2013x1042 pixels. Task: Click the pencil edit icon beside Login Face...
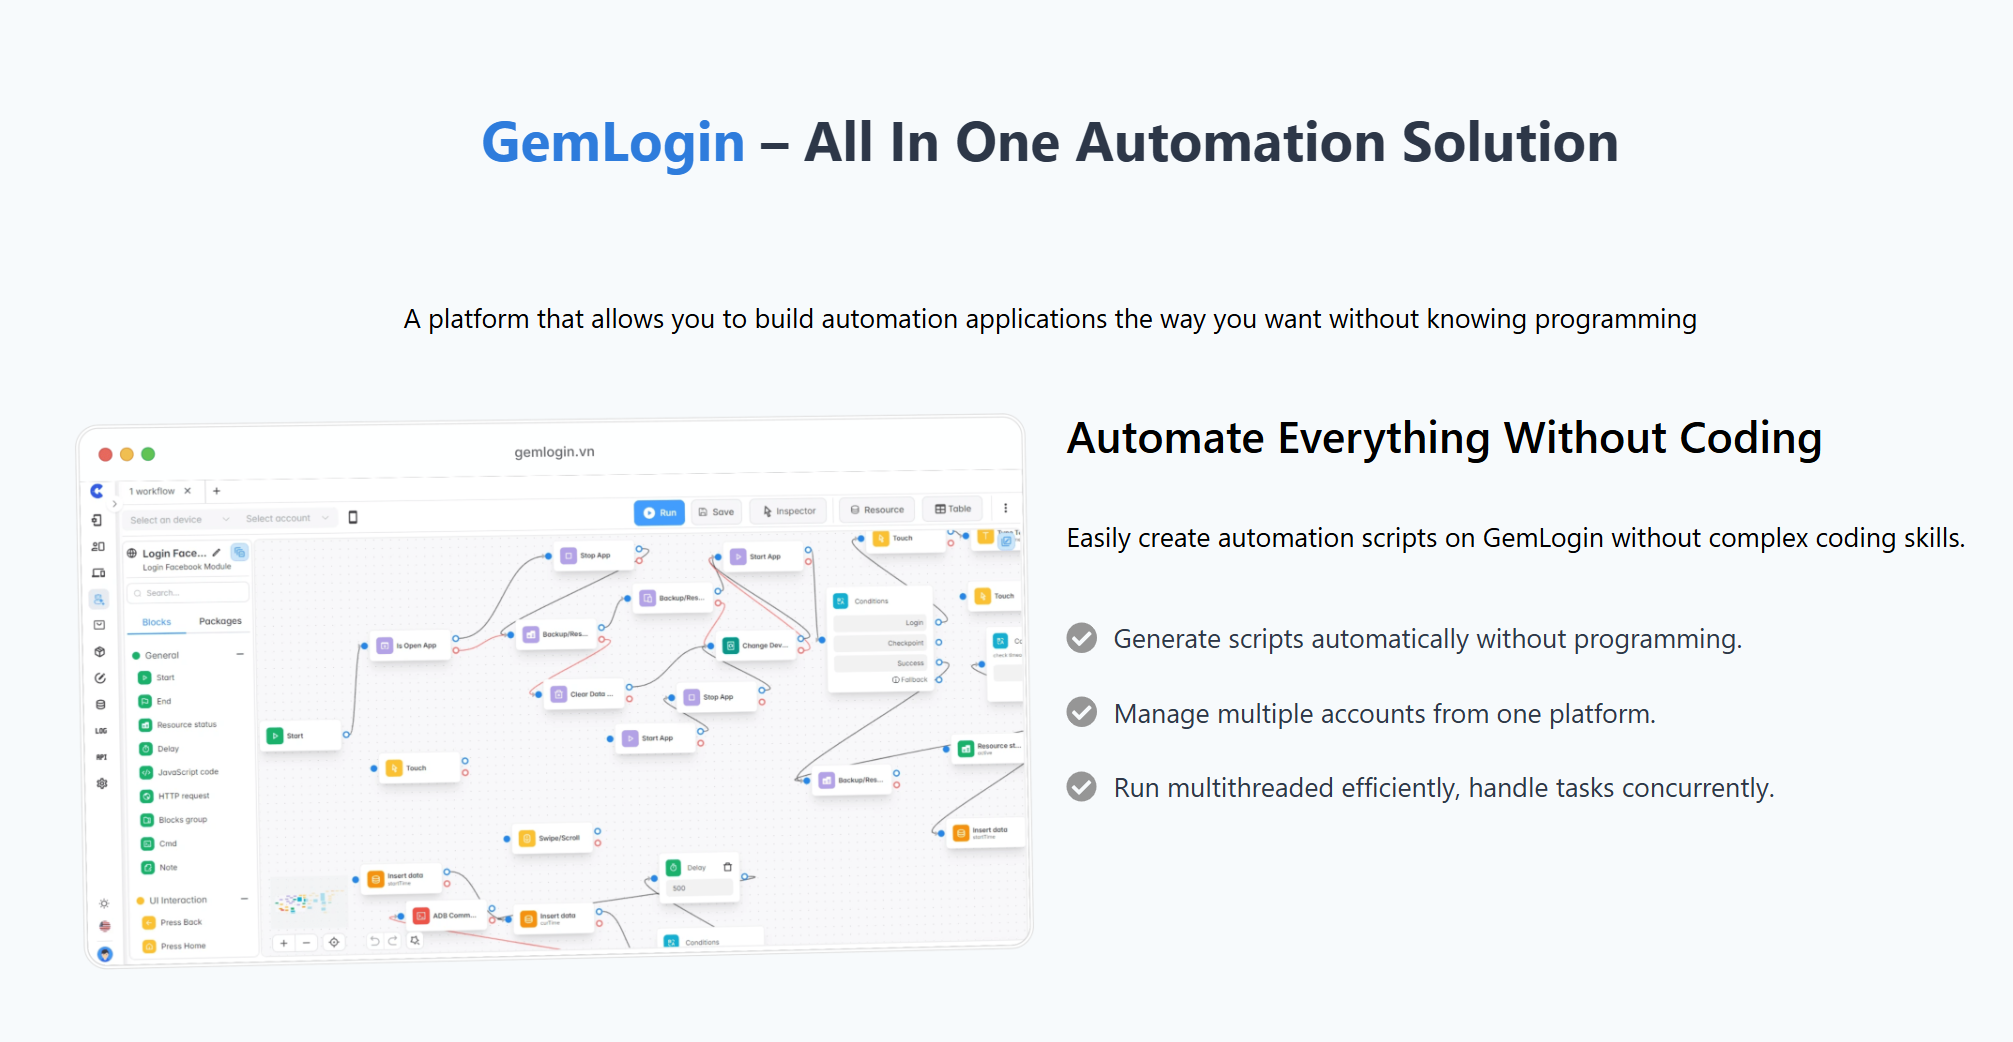pyautogui.click(x=216, y=552)
